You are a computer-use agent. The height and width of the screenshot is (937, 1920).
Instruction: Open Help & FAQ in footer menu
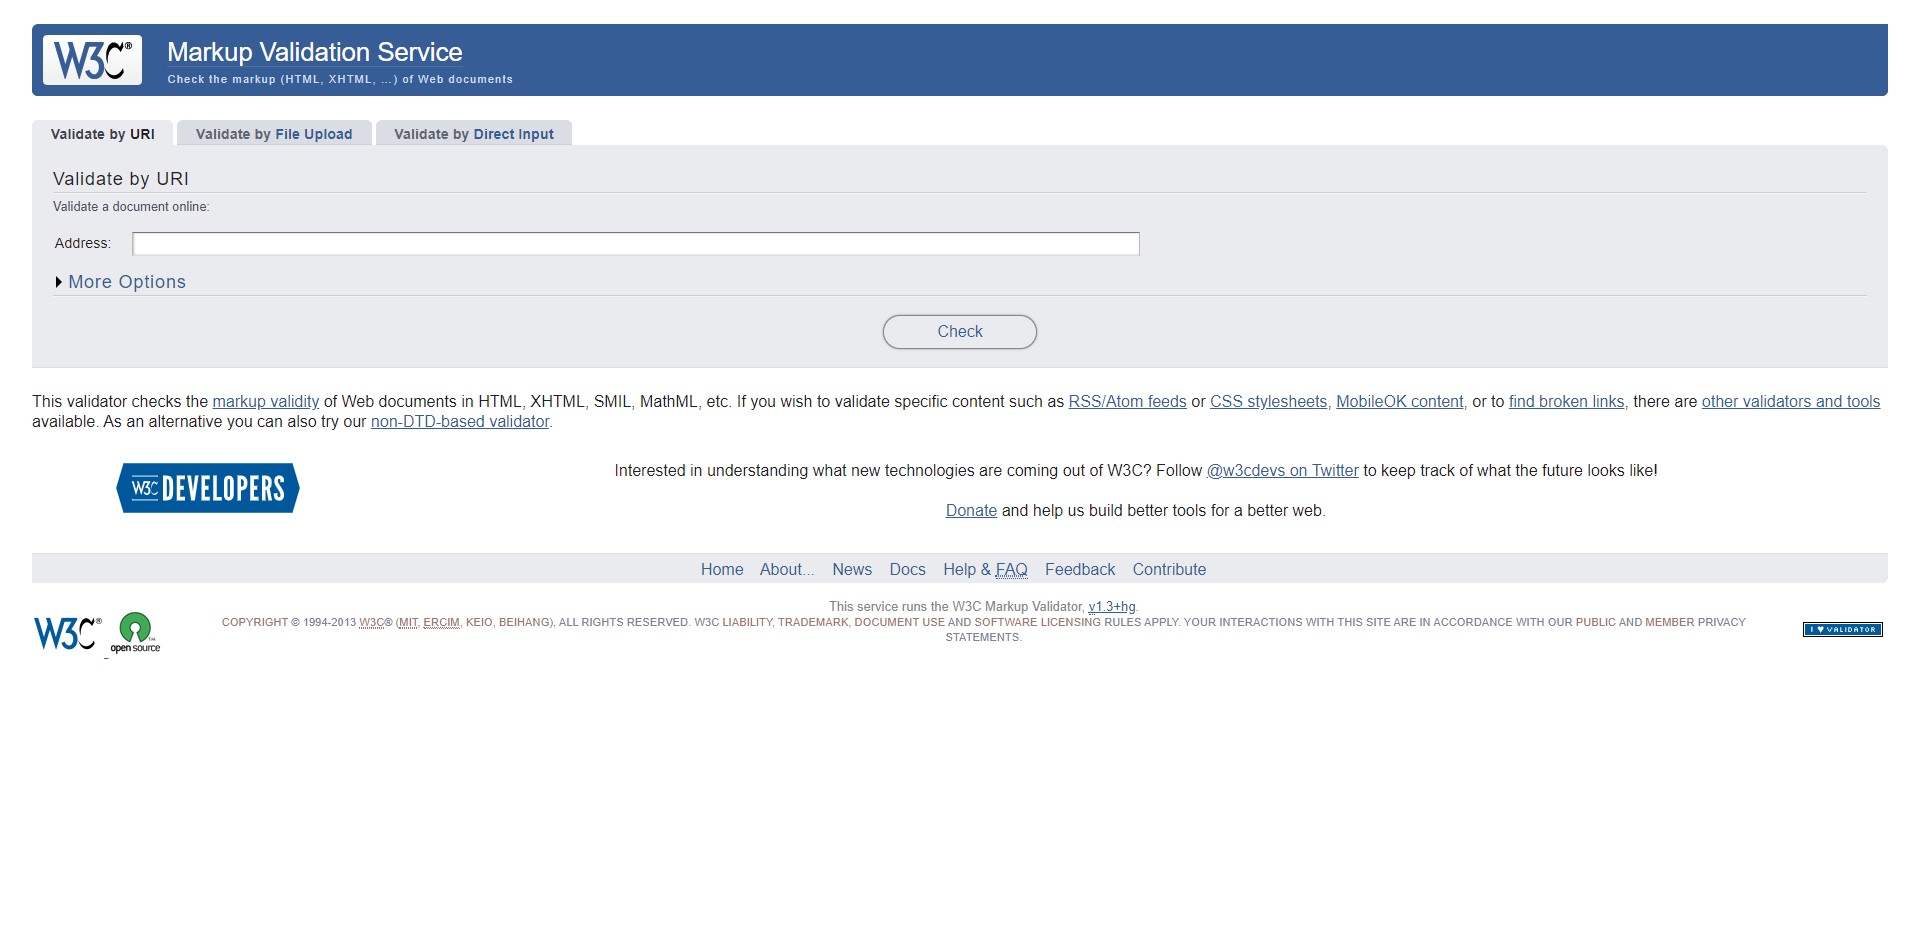click(985, 570)
